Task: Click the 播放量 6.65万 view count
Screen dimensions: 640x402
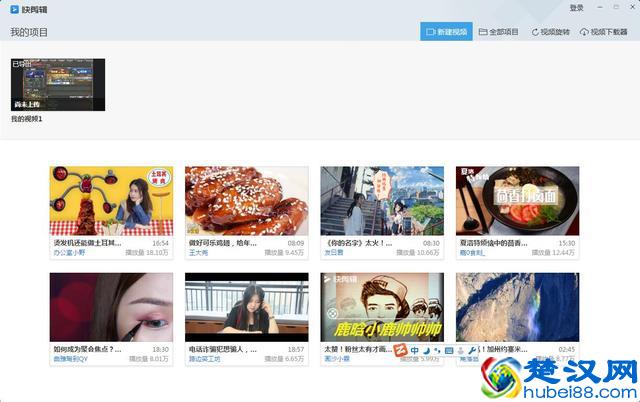Action: point(284,359)
